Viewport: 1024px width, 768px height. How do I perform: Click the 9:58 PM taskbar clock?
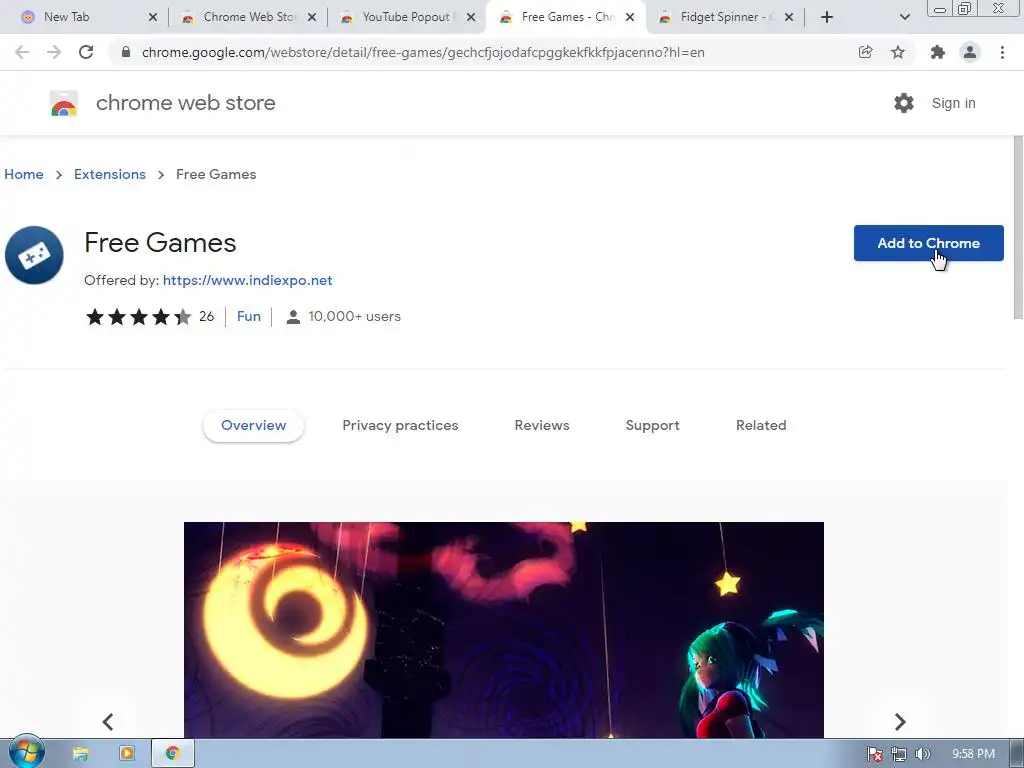973,754
